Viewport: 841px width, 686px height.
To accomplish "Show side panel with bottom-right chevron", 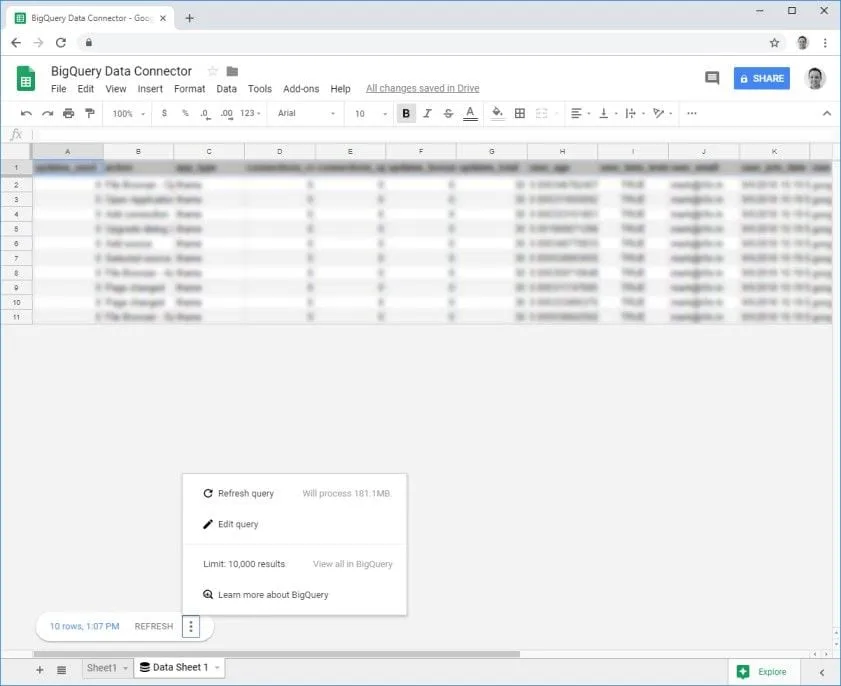I will click(x=822, y=672).
